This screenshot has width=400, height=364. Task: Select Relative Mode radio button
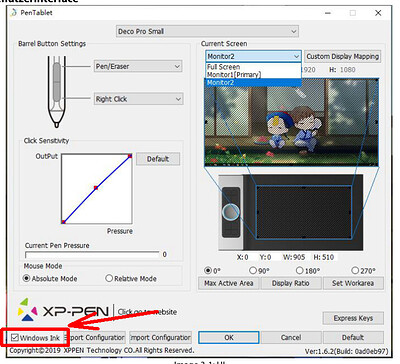(x=109, y=278)
